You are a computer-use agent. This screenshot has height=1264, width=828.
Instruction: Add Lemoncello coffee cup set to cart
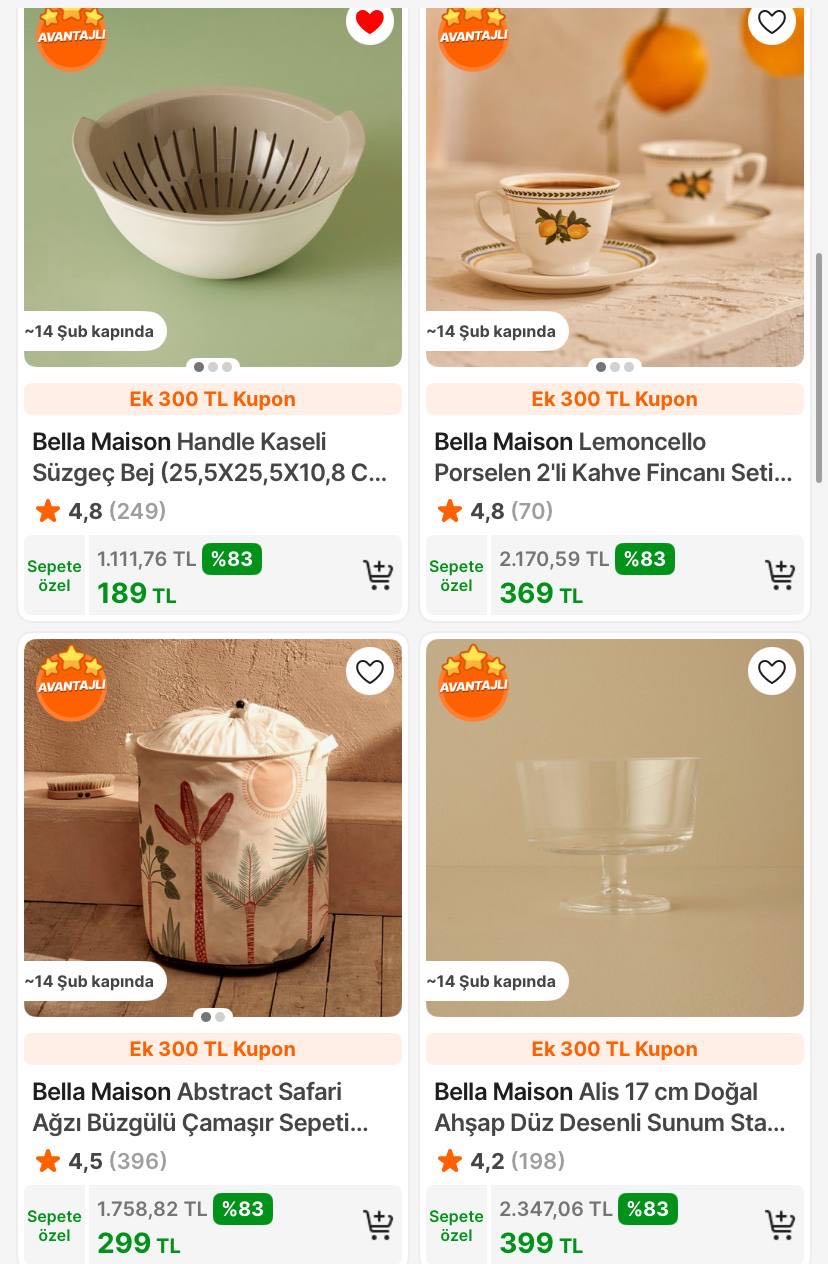coord(779,575)
